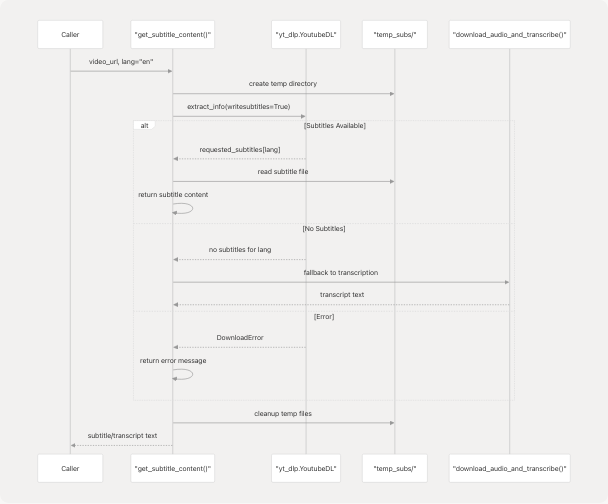Click the bottom download_audio_and_transcribe() participant box
Screen dimensions: 608x504
pyautogui.click(x=509, y=467)
